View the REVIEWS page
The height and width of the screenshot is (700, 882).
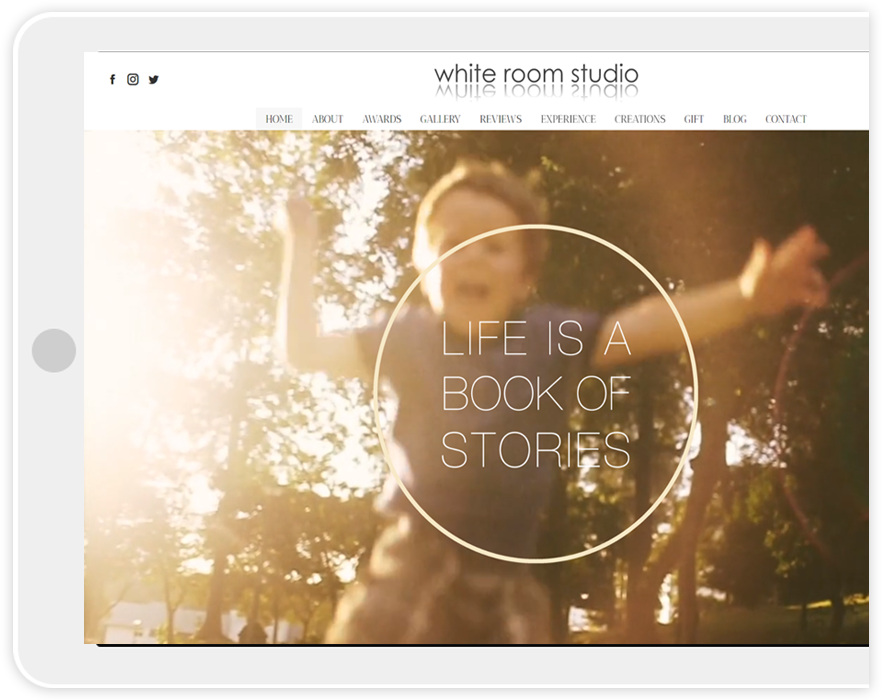(x=501, y=119)
